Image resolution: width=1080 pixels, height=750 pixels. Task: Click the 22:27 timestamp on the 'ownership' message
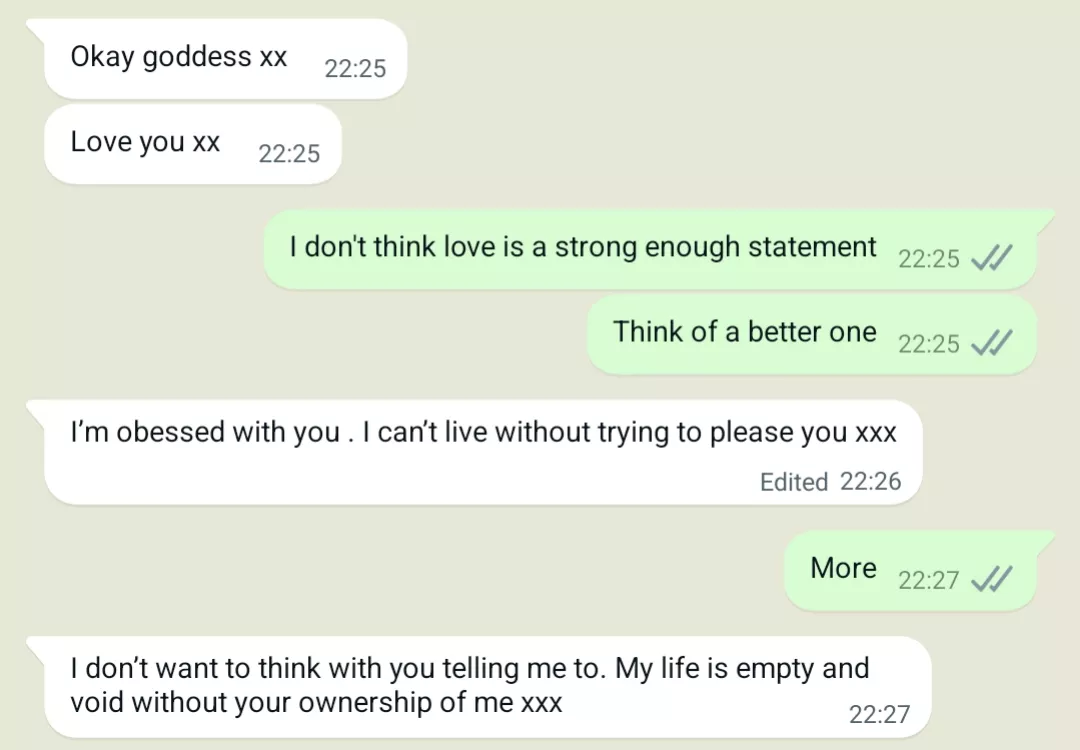pos(879,714)
